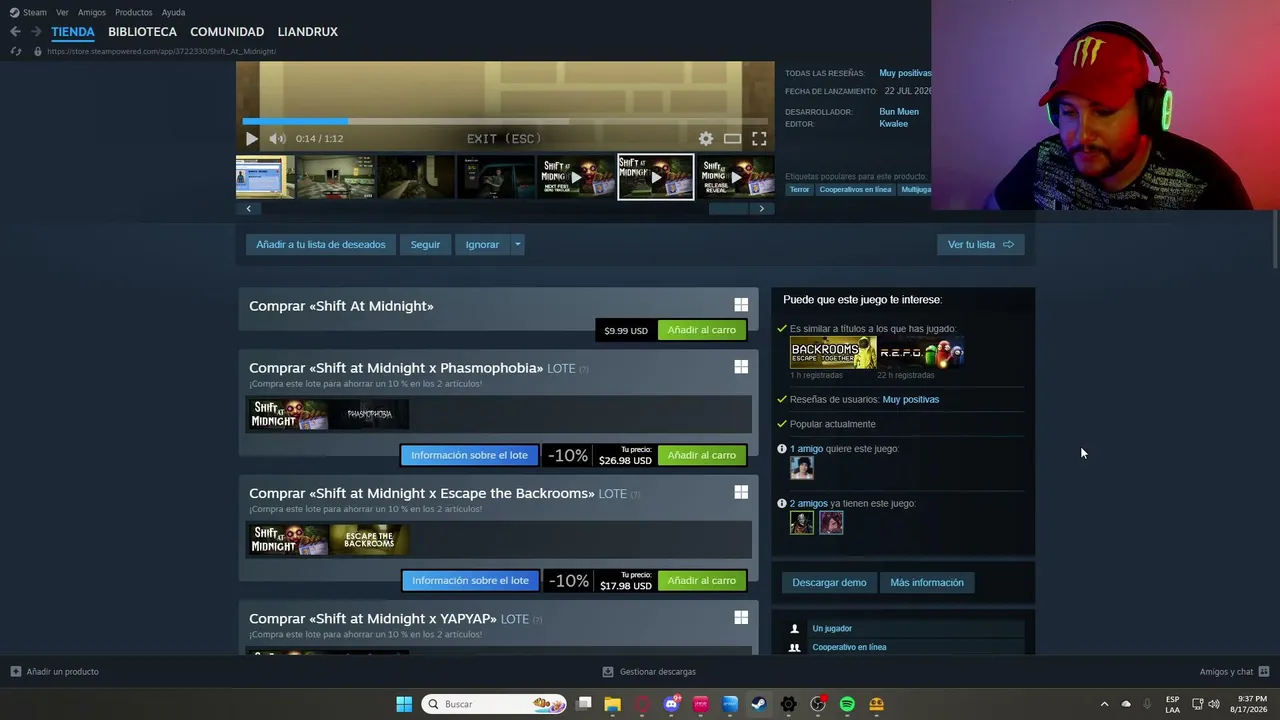Mute the trailer volume speaker icon
Screen dimensions: 1280x720
click(277, 139)
